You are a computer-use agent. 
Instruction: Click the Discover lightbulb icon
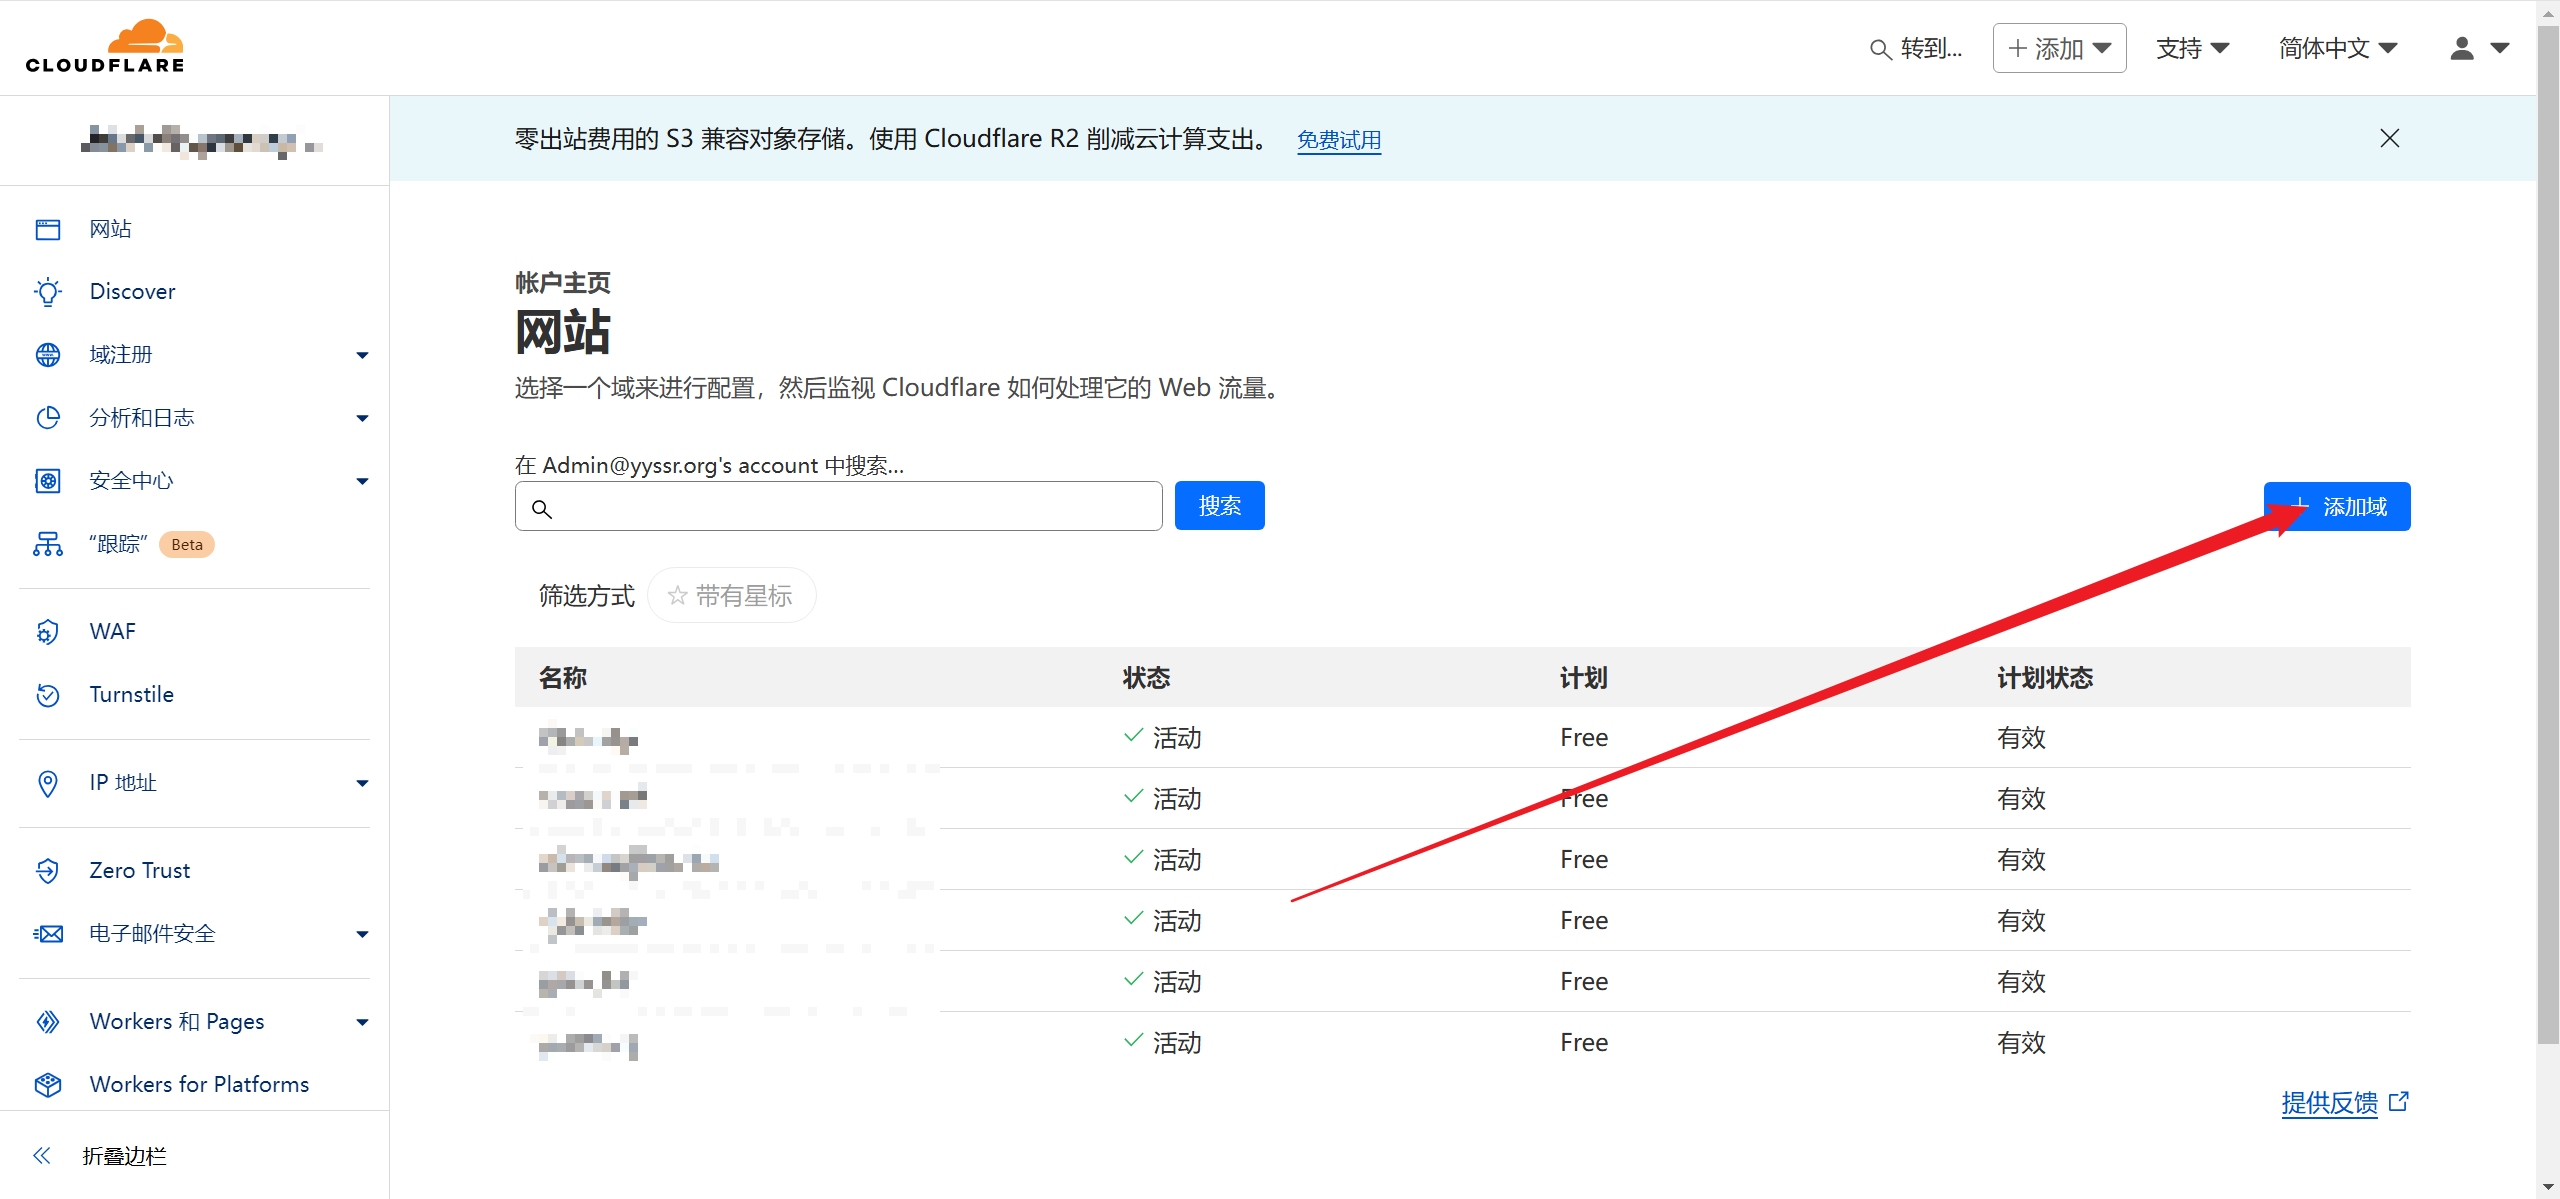48,292
